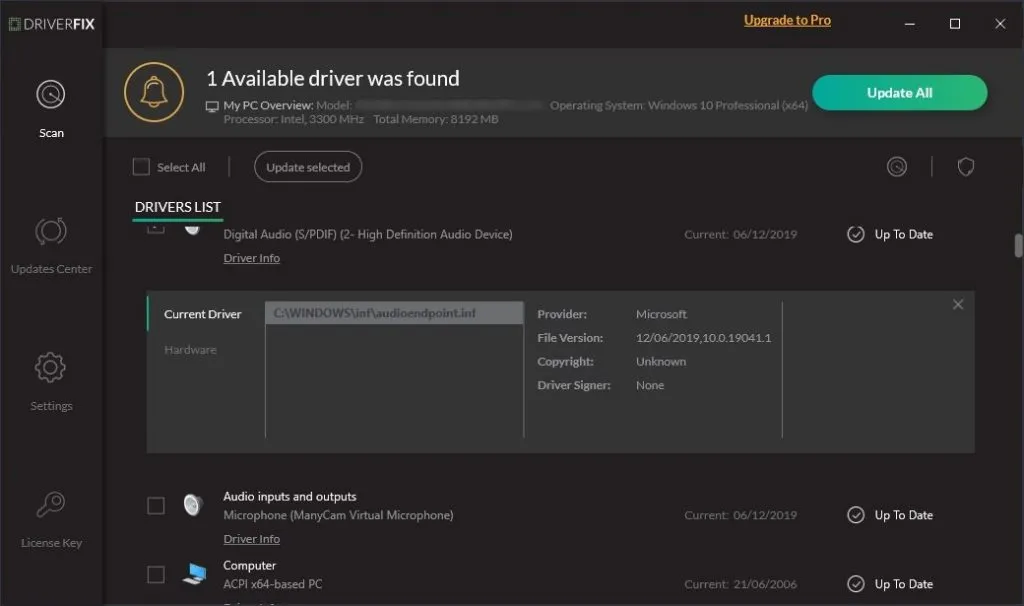Switch to the Hardware tab

tap(190, 349)
